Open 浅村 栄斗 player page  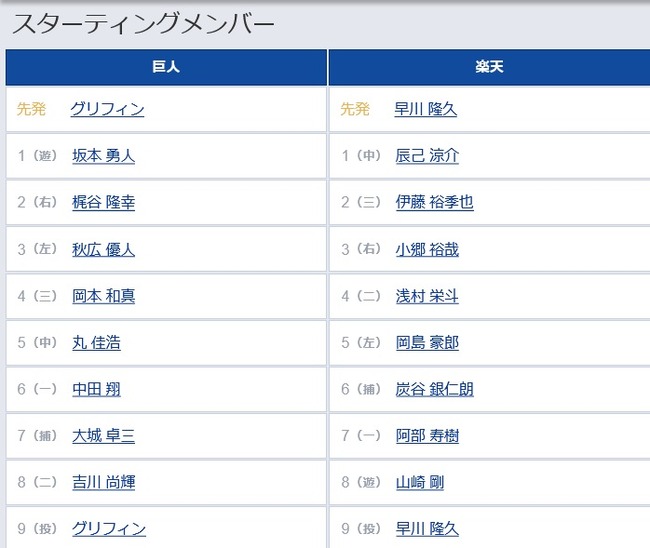click(427, 296)
